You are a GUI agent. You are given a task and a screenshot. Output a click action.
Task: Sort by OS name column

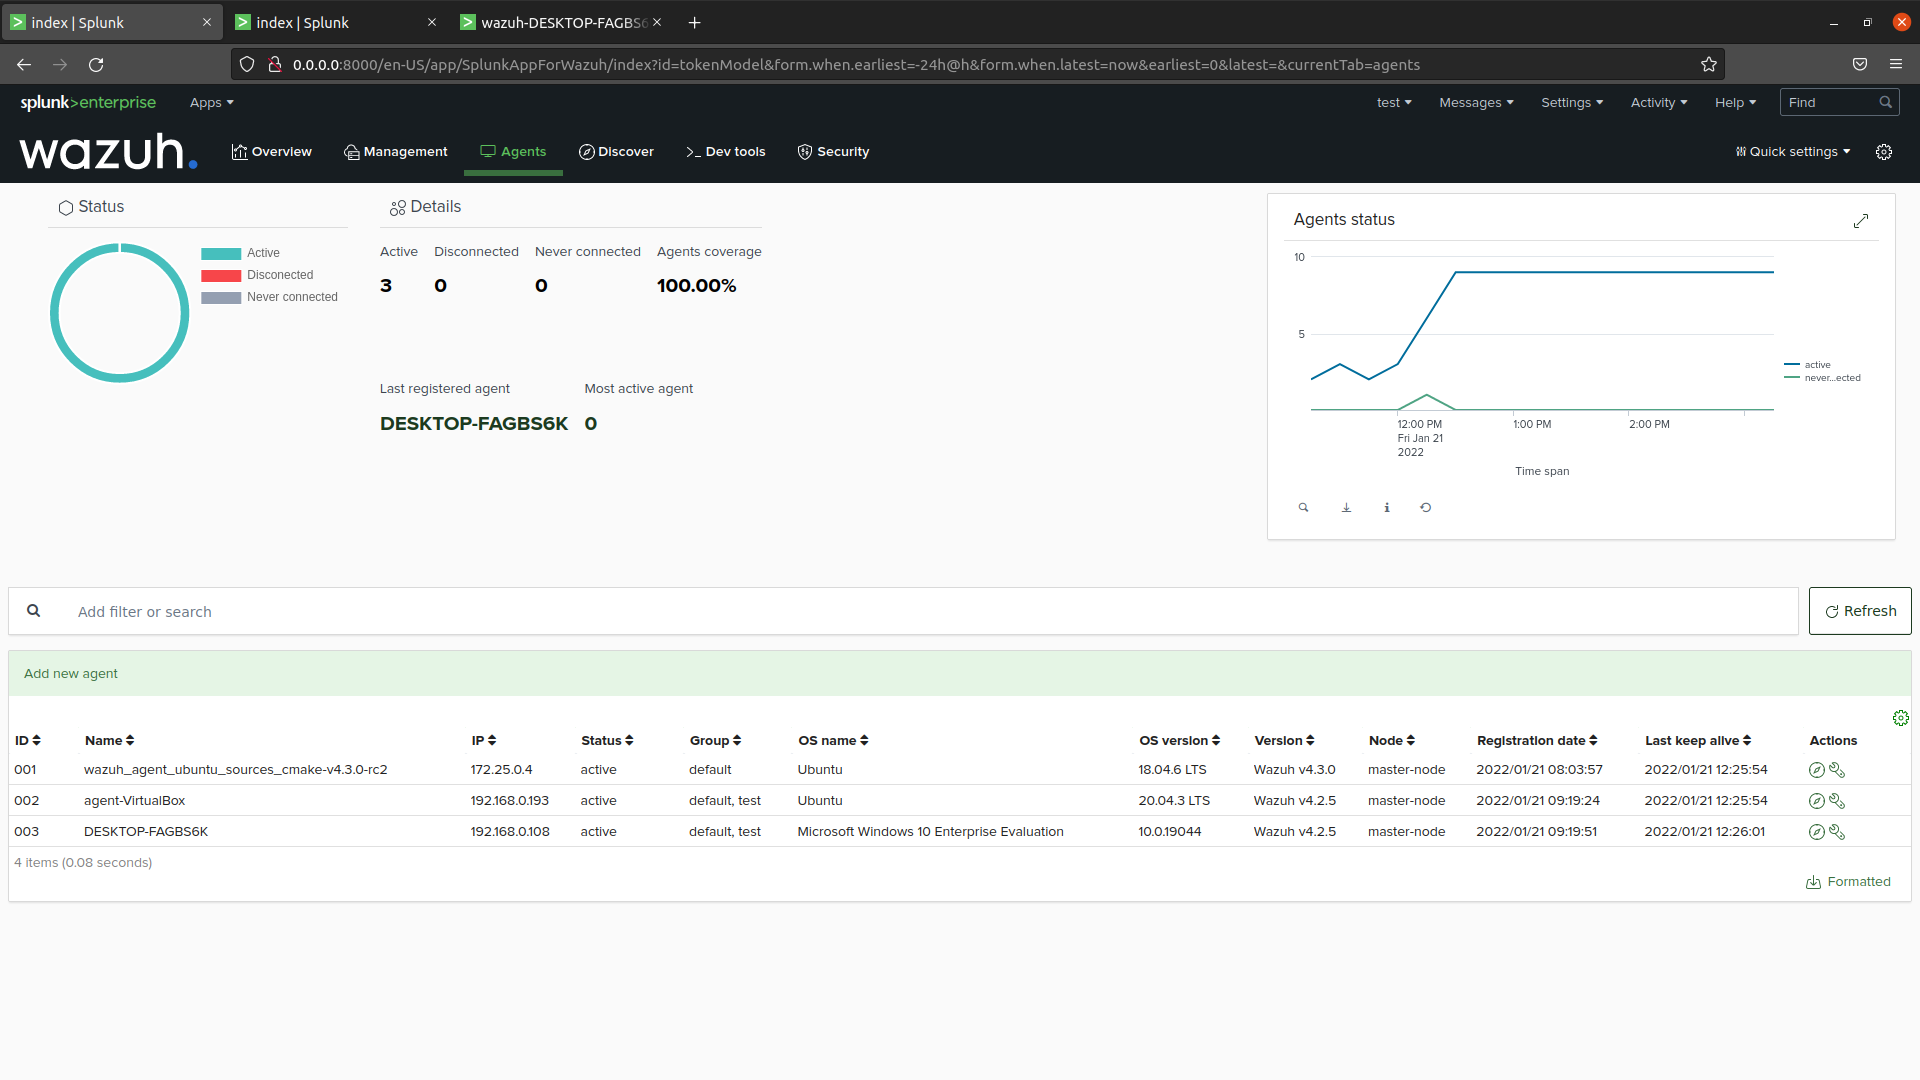point(833,741)
